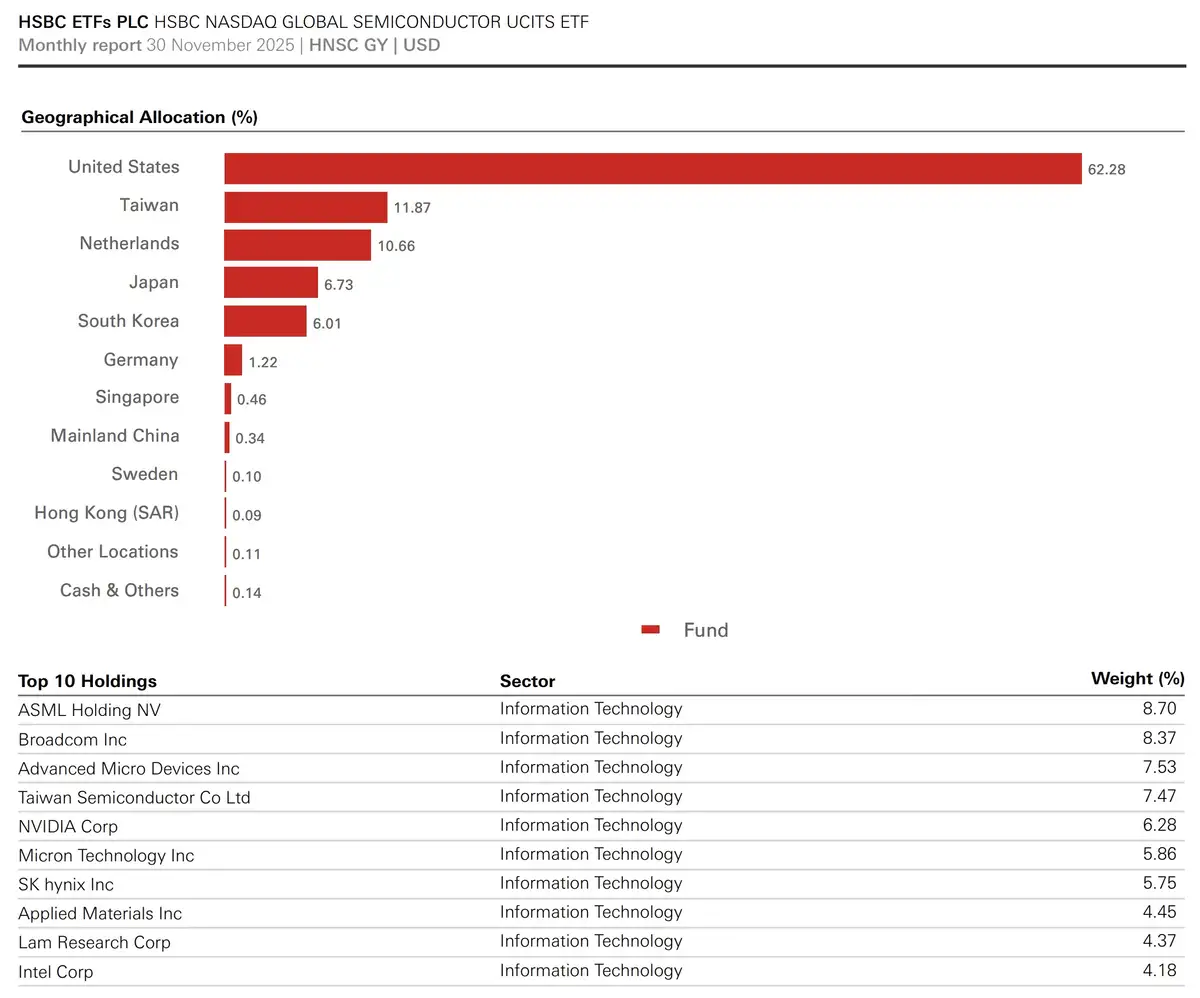
Task: Select the NVIDIA Corp row
Action: [601, 826]
